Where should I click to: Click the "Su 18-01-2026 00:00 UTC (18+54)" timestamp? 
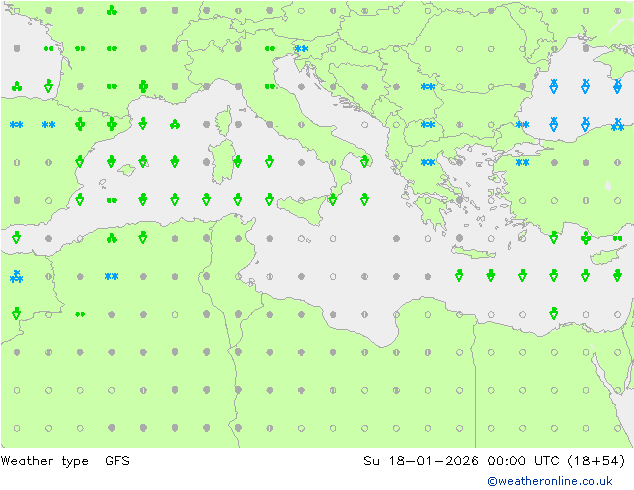click(494, 460)
